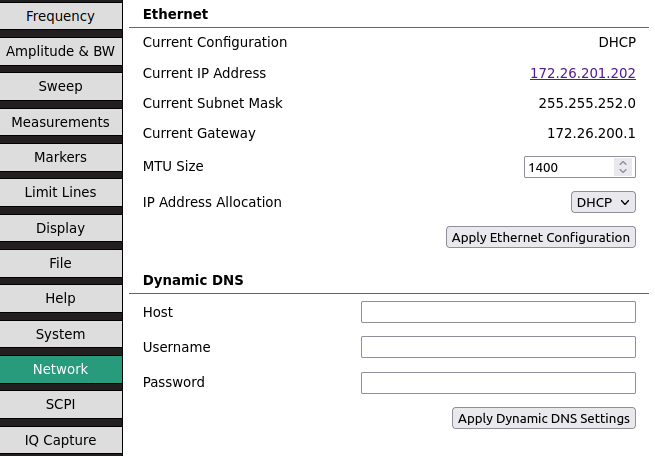Select the SCPI sidebar item

60,404
